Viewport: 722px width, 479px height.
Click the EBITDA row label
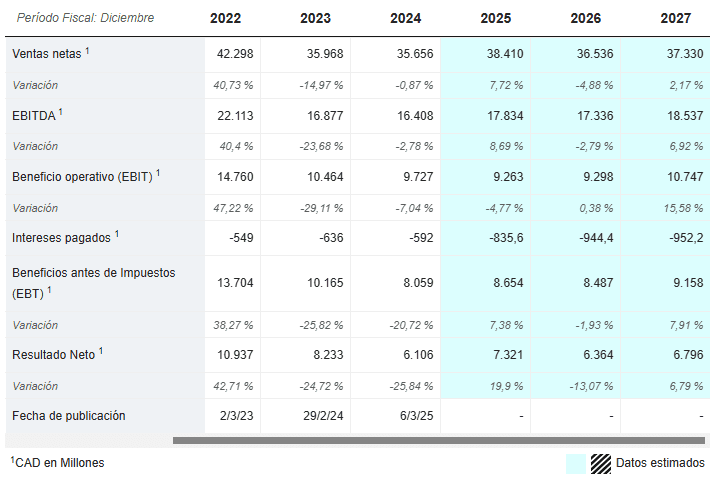tap(35, 116)
